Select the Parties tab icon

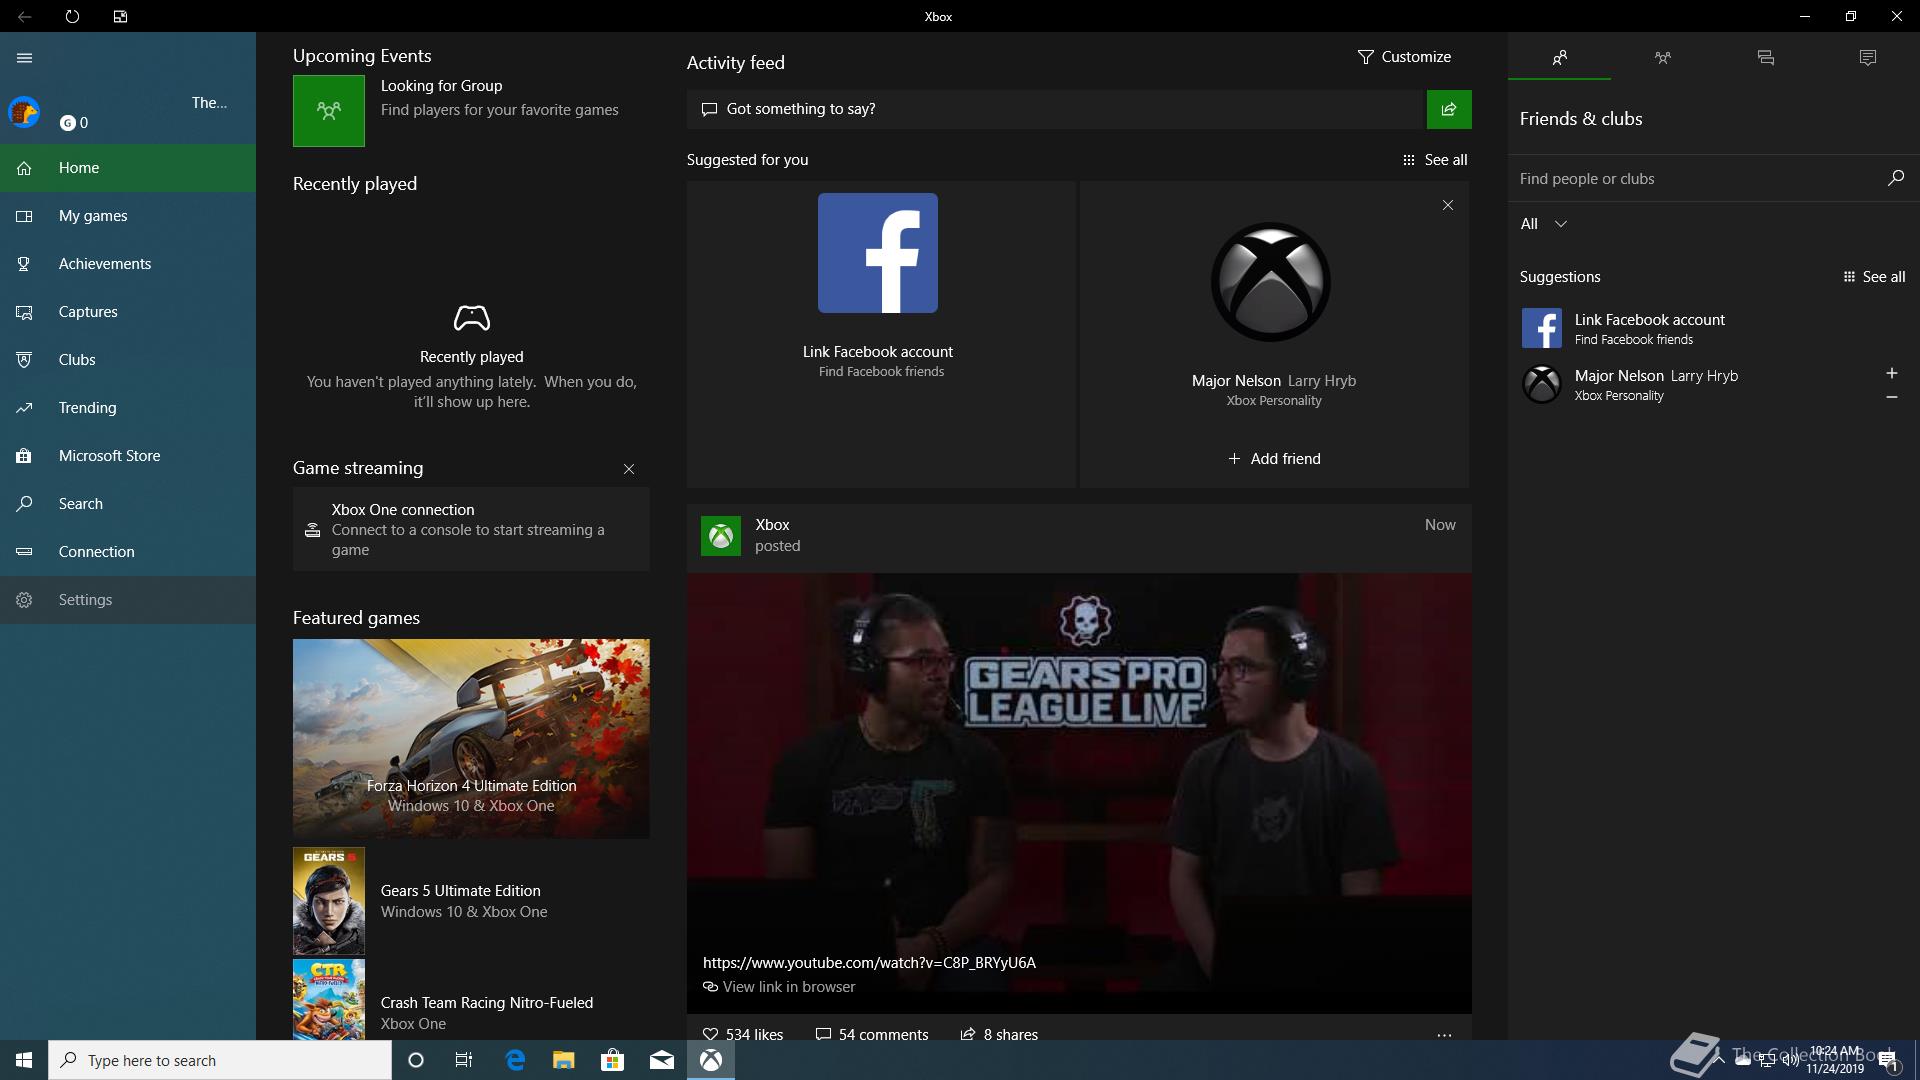1662,58
